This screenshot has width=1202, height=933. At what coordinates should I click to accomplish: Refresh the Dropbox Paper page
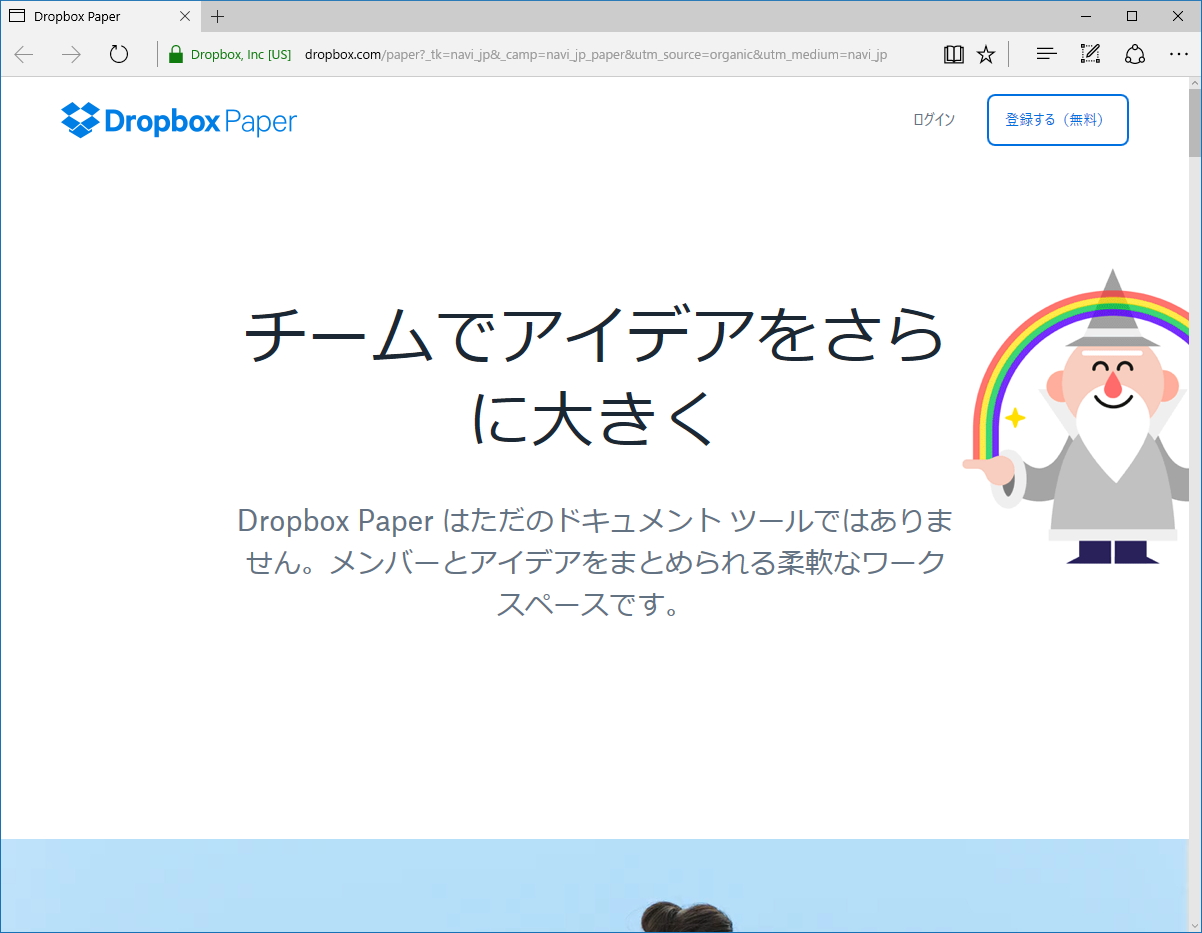119,54
